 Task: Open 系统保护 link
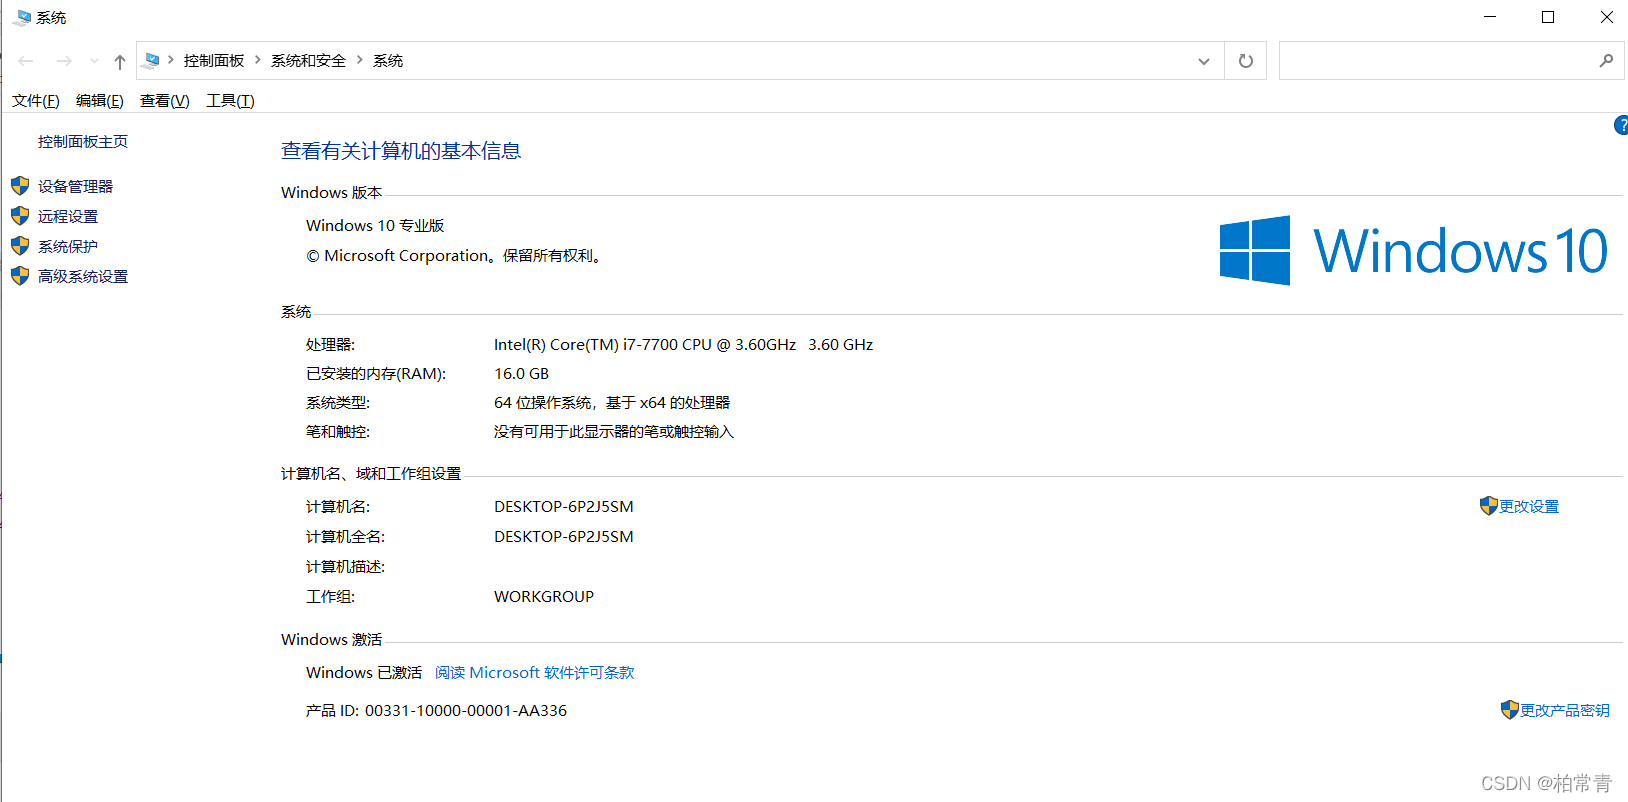[68, 246]
